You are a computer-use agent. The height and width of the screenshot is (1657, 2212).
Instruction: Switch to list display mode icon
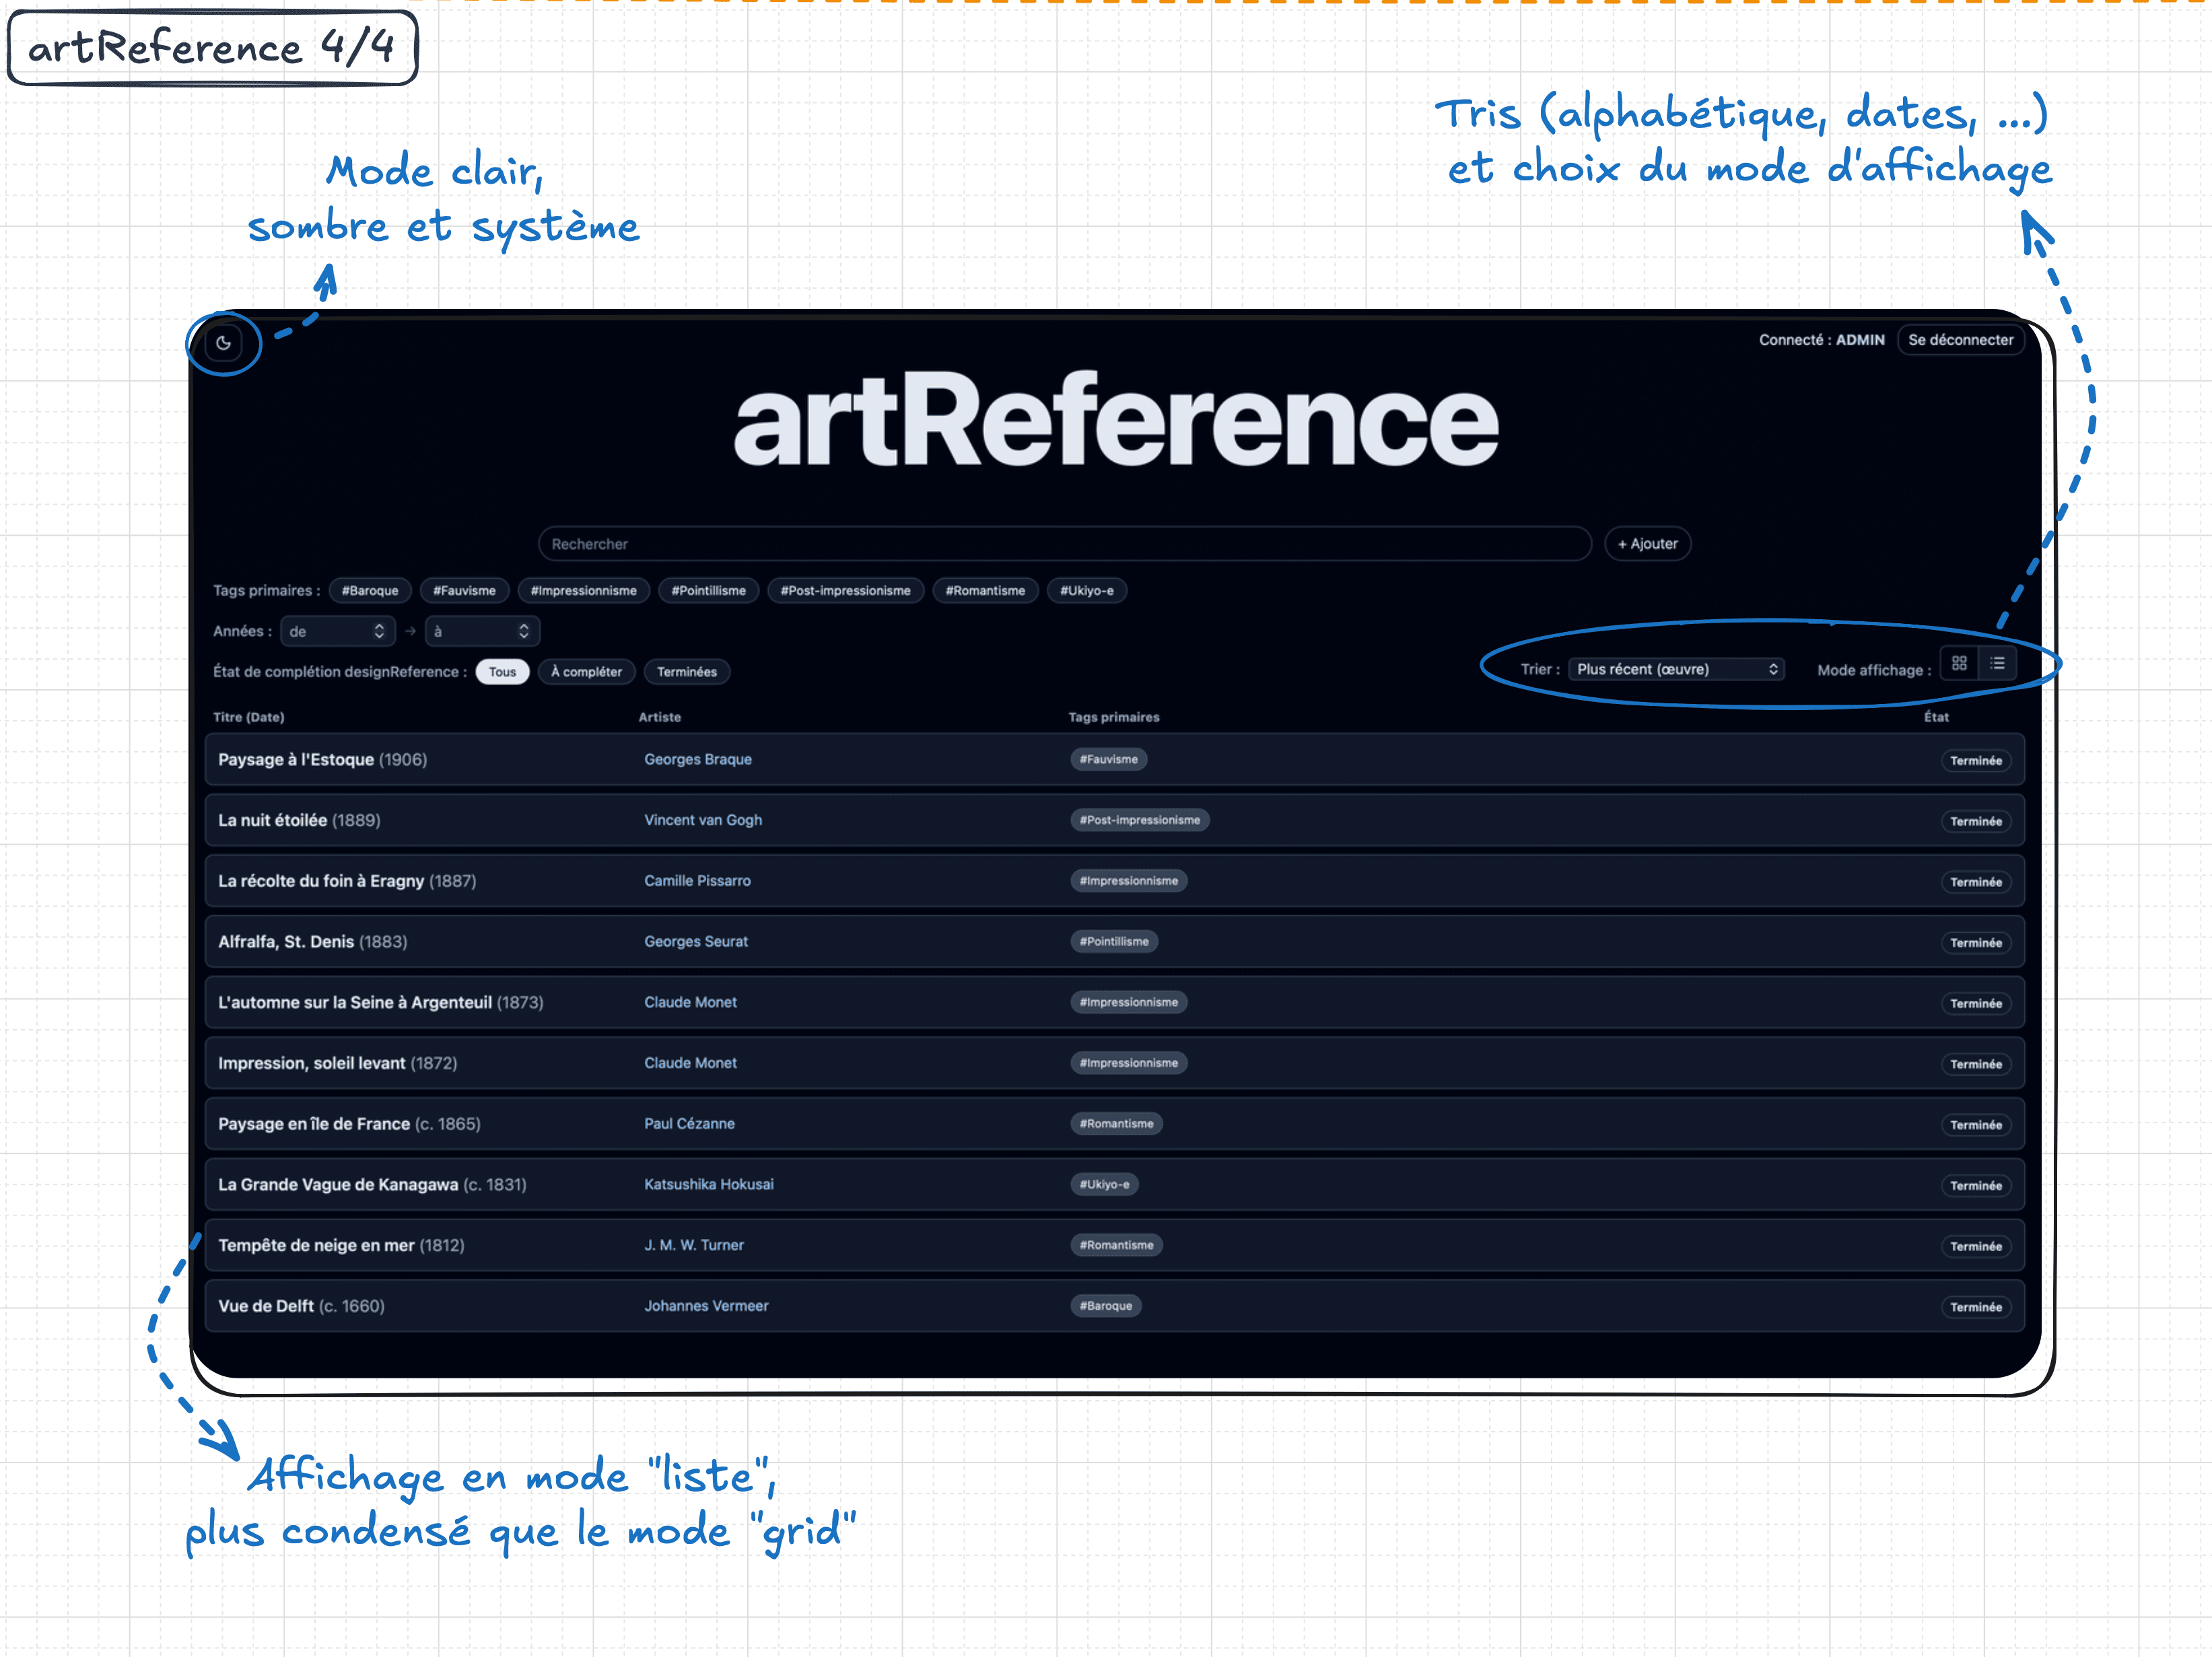click(x=1997, y=663)
